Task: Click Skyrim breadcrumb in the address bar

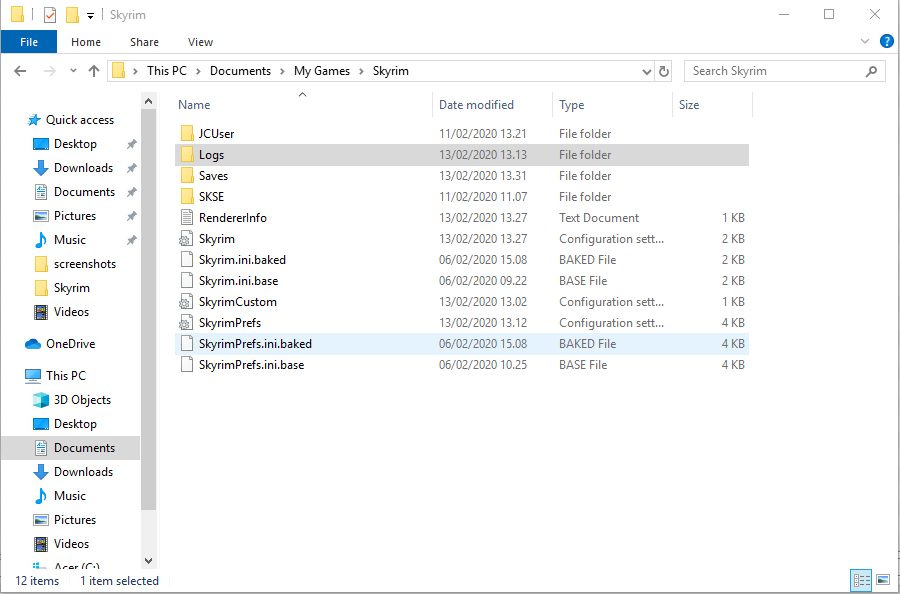Action: pyautogui.click(x=391, y=71)
